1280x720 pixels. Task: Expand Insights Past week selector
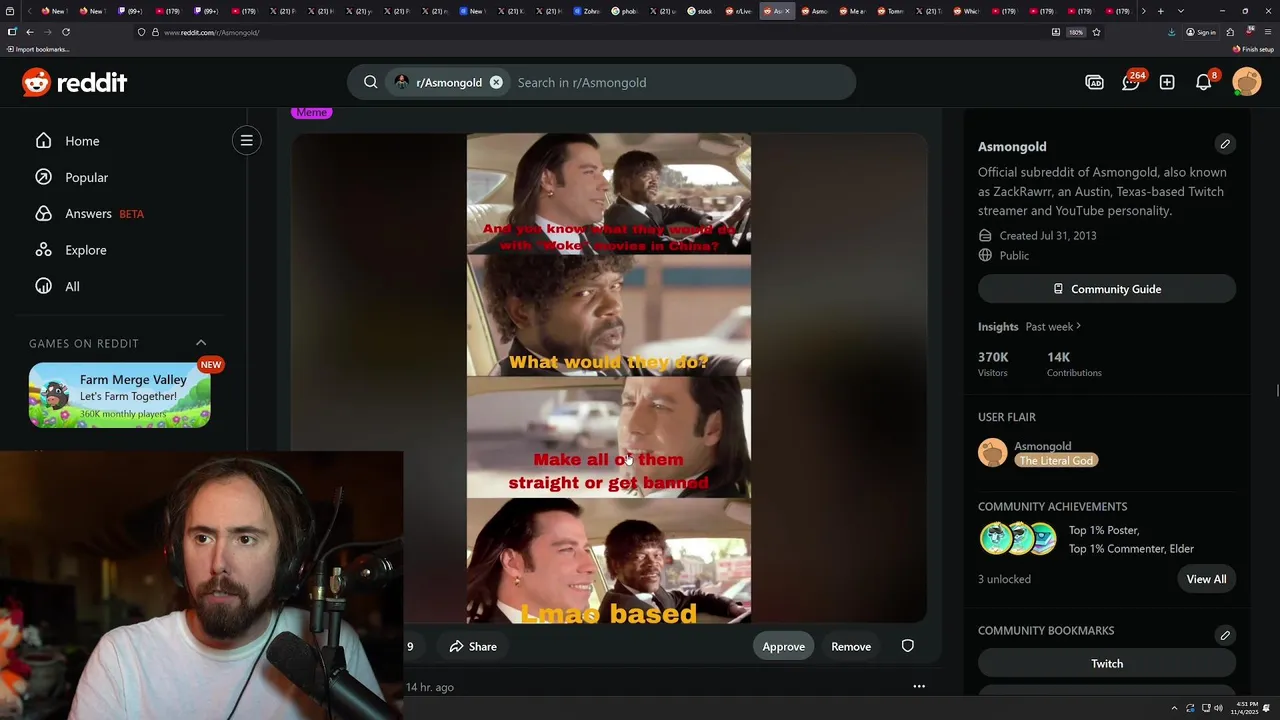point(1053,326)
